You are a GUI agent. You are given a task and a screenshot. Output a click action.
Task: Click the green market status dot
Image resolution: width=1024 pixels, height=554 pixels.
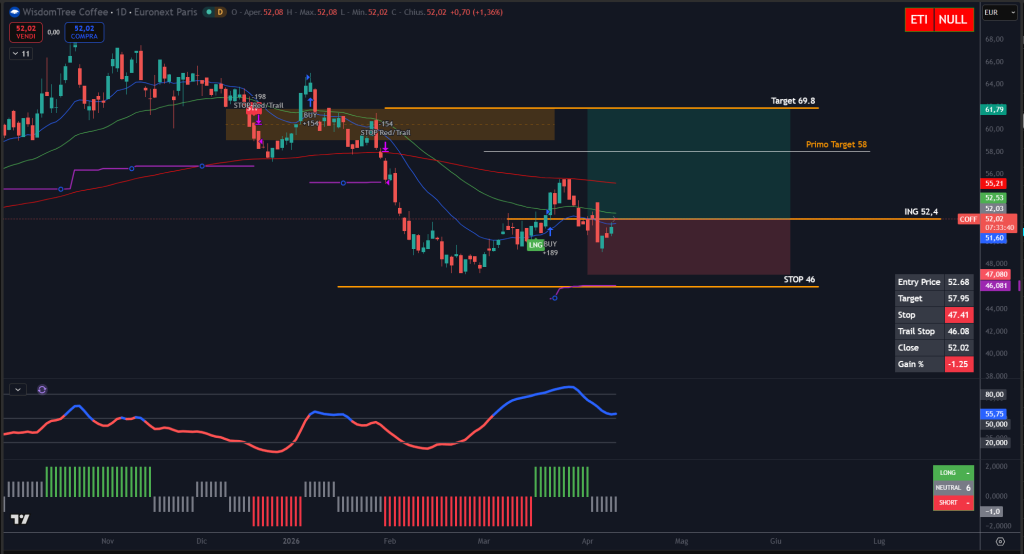pyautogui.click(x=208, y=12)
